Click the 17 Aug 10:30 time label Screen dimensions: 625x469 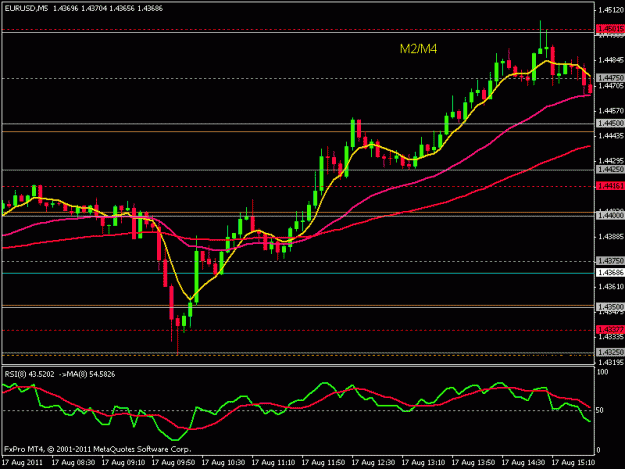(x=223, y=463)
